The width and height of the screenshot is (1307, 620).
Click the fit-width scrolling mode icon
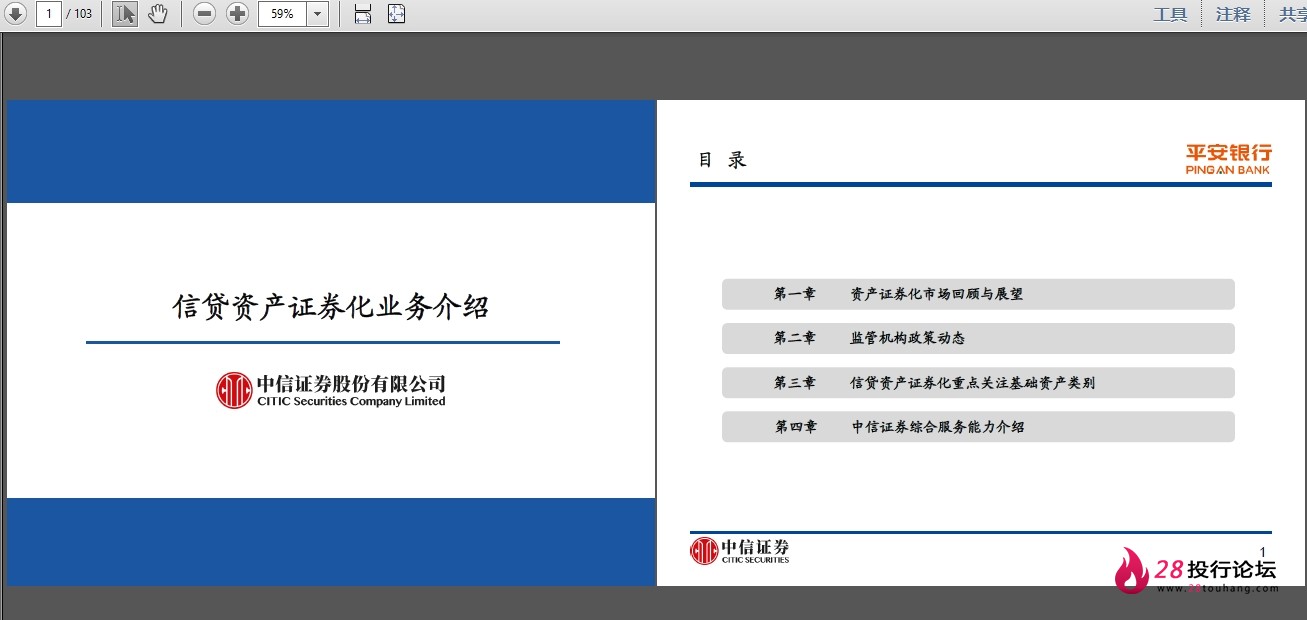click(x=363, y=14)
